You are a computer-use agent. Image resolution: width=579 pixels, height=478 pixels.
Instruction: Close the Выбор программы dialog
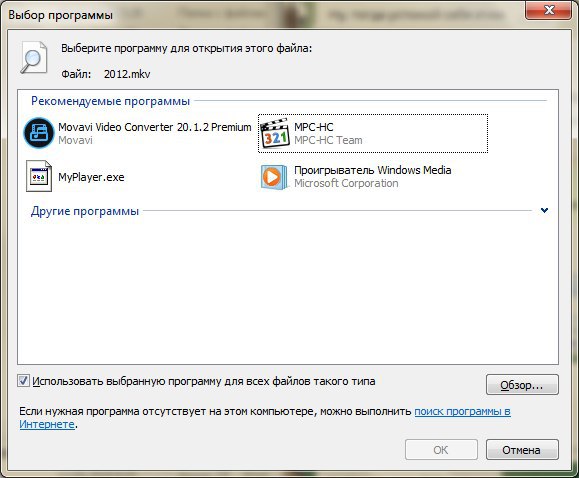point(549,10)
